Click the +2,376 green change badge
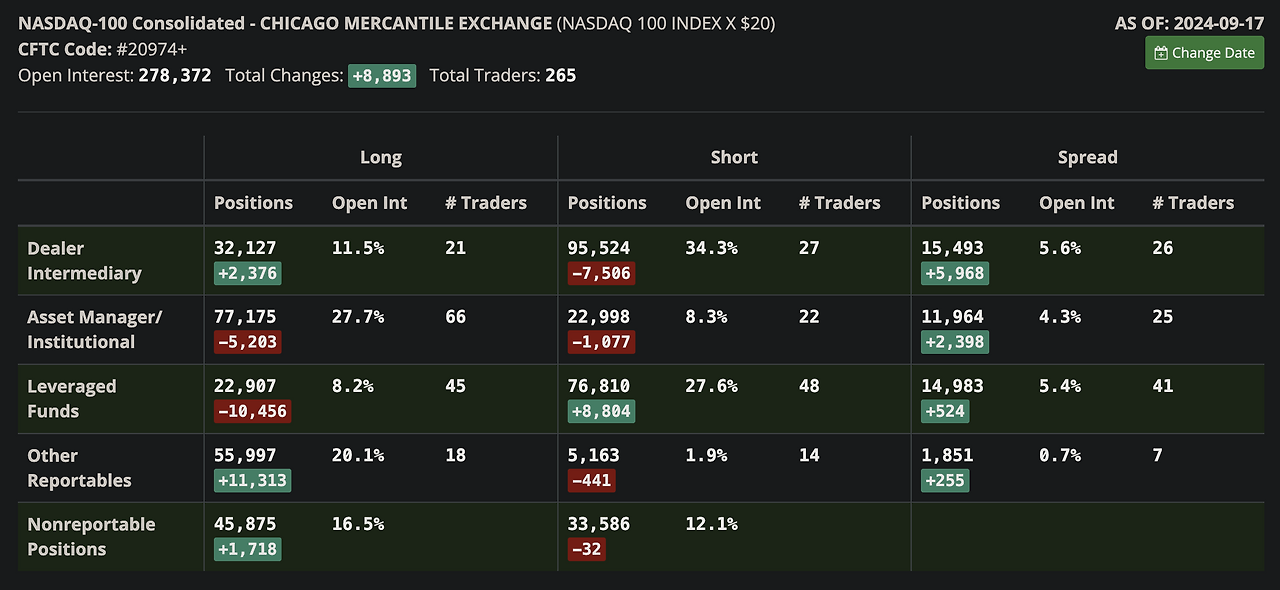Viewport: 1280px width, 590px height. coord(247,273)
